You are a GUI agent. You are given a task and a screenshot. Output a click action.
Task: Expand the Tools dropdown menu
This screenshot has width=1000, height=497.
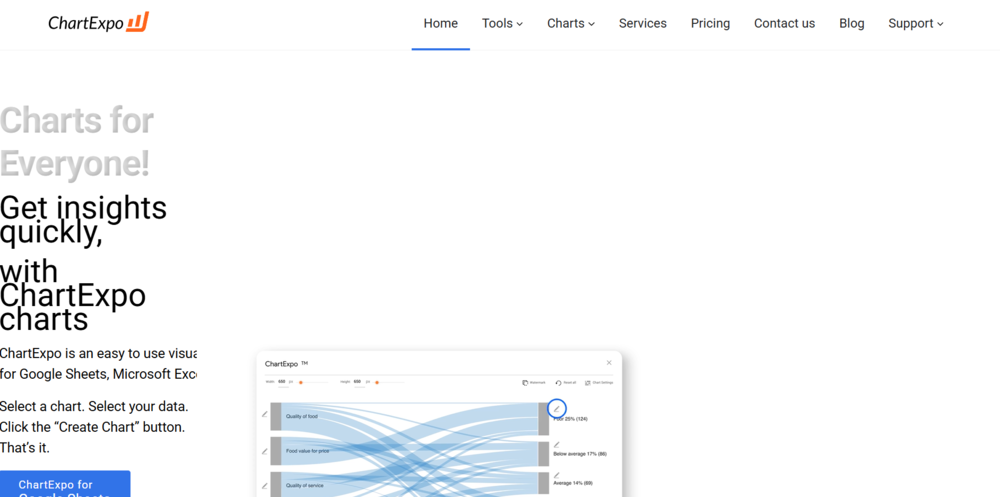502,24
